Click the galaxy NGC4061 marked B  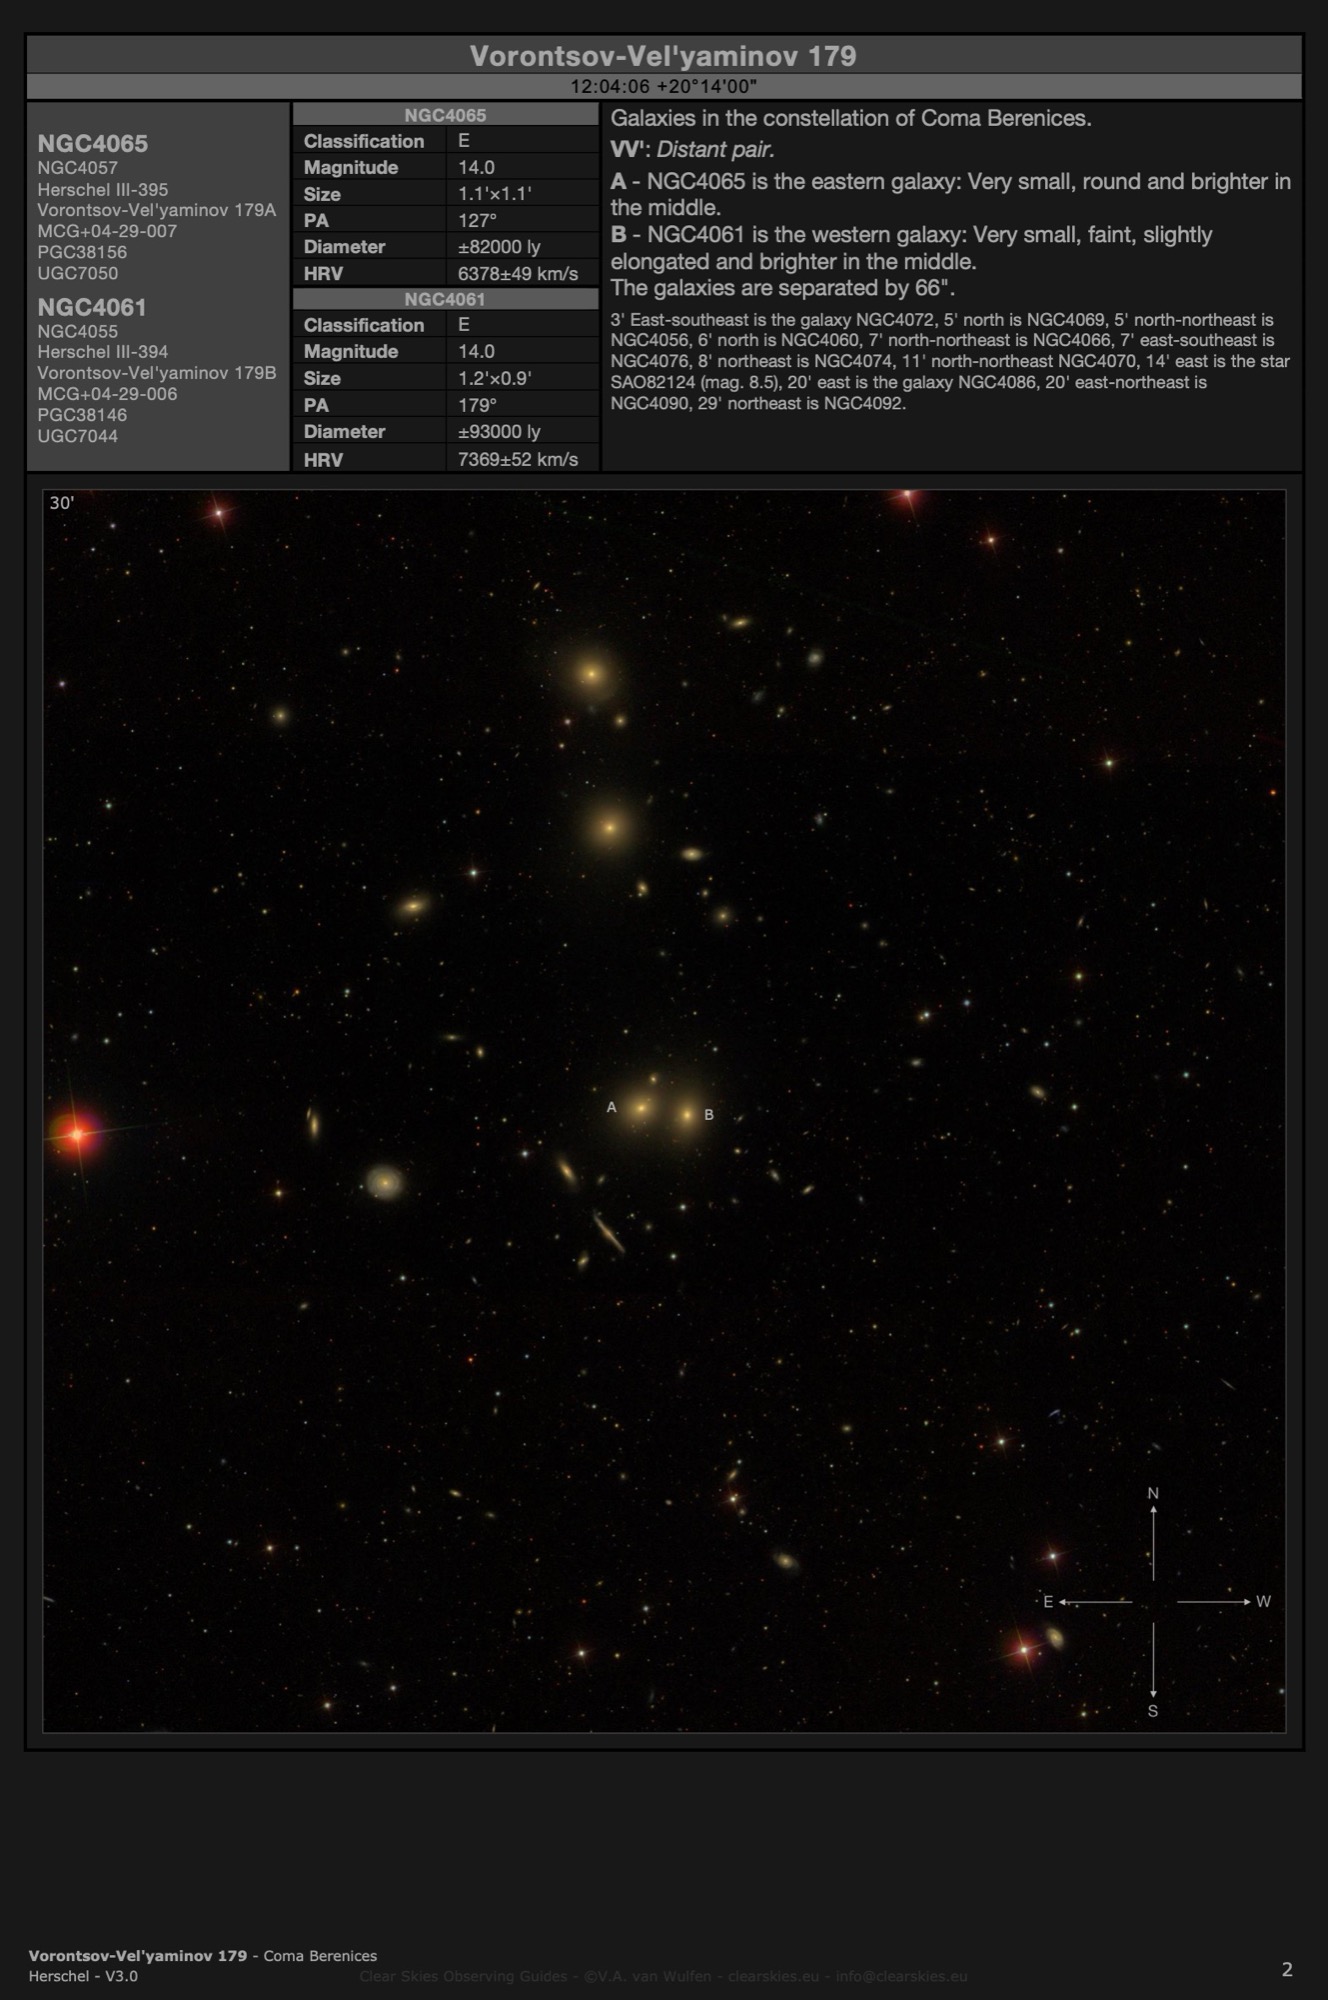[x=687, y=1114]
